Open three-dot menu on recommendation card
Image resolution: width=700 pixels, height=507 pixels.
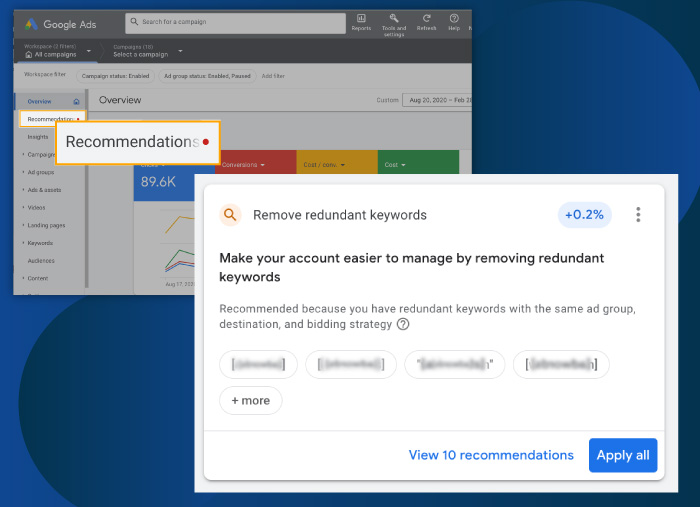638,215
